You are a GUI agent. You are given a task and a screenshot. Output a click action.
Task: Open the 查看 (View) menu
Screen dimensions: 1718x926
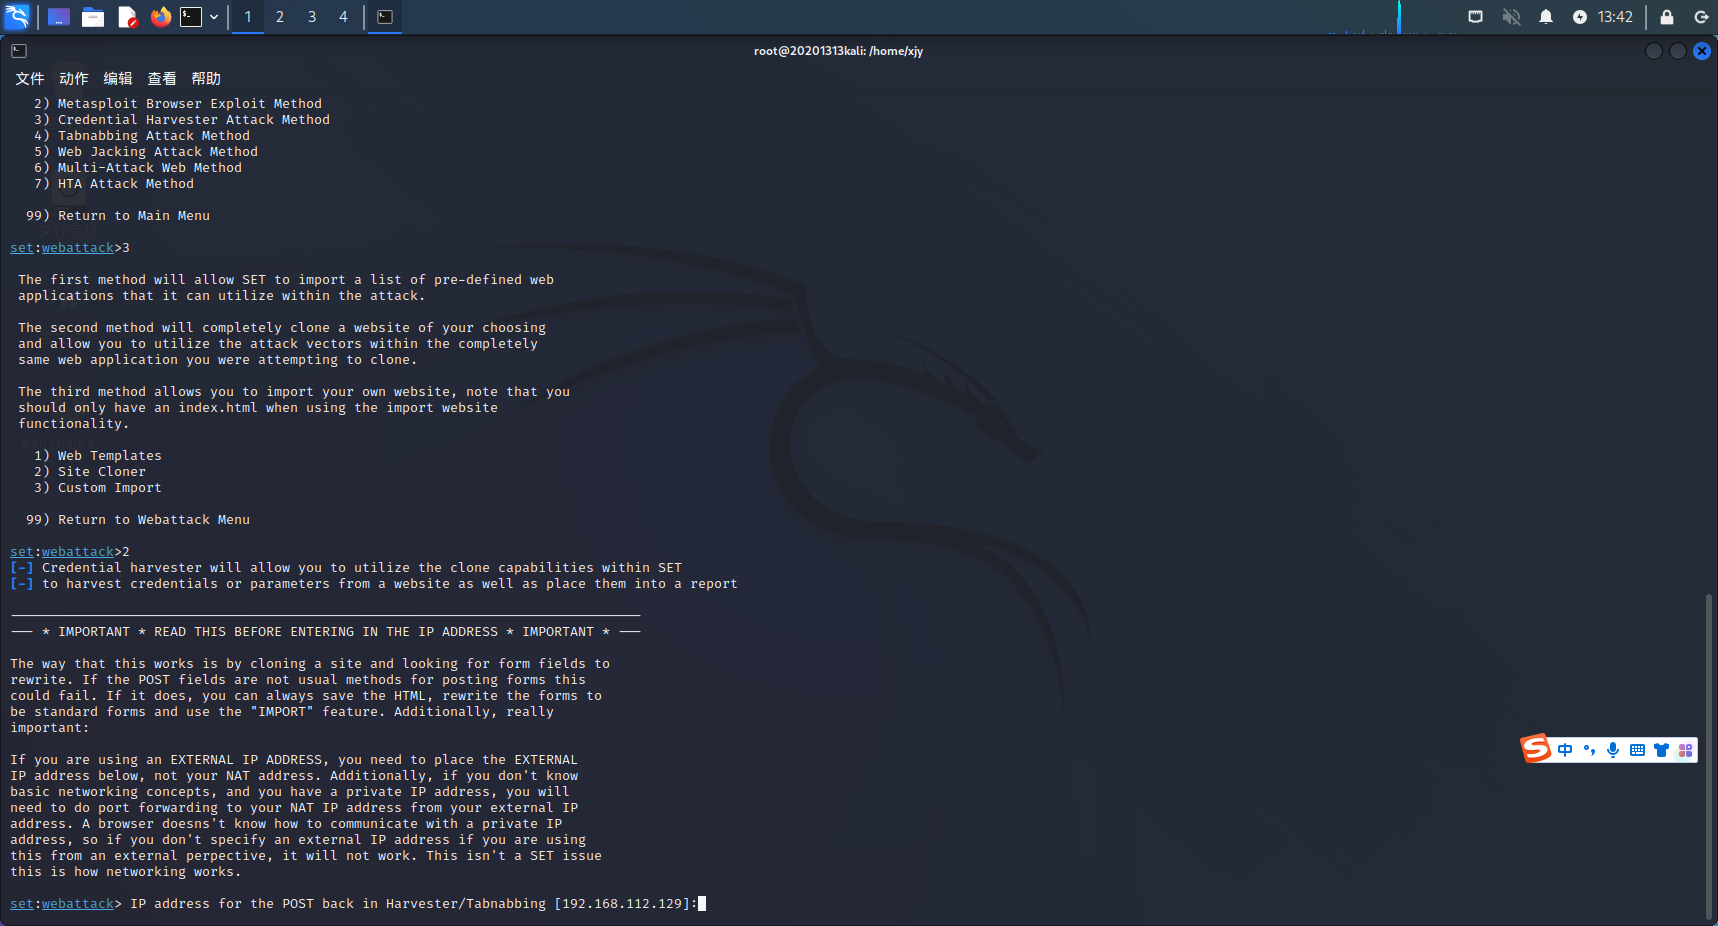[x=162, y=79]
